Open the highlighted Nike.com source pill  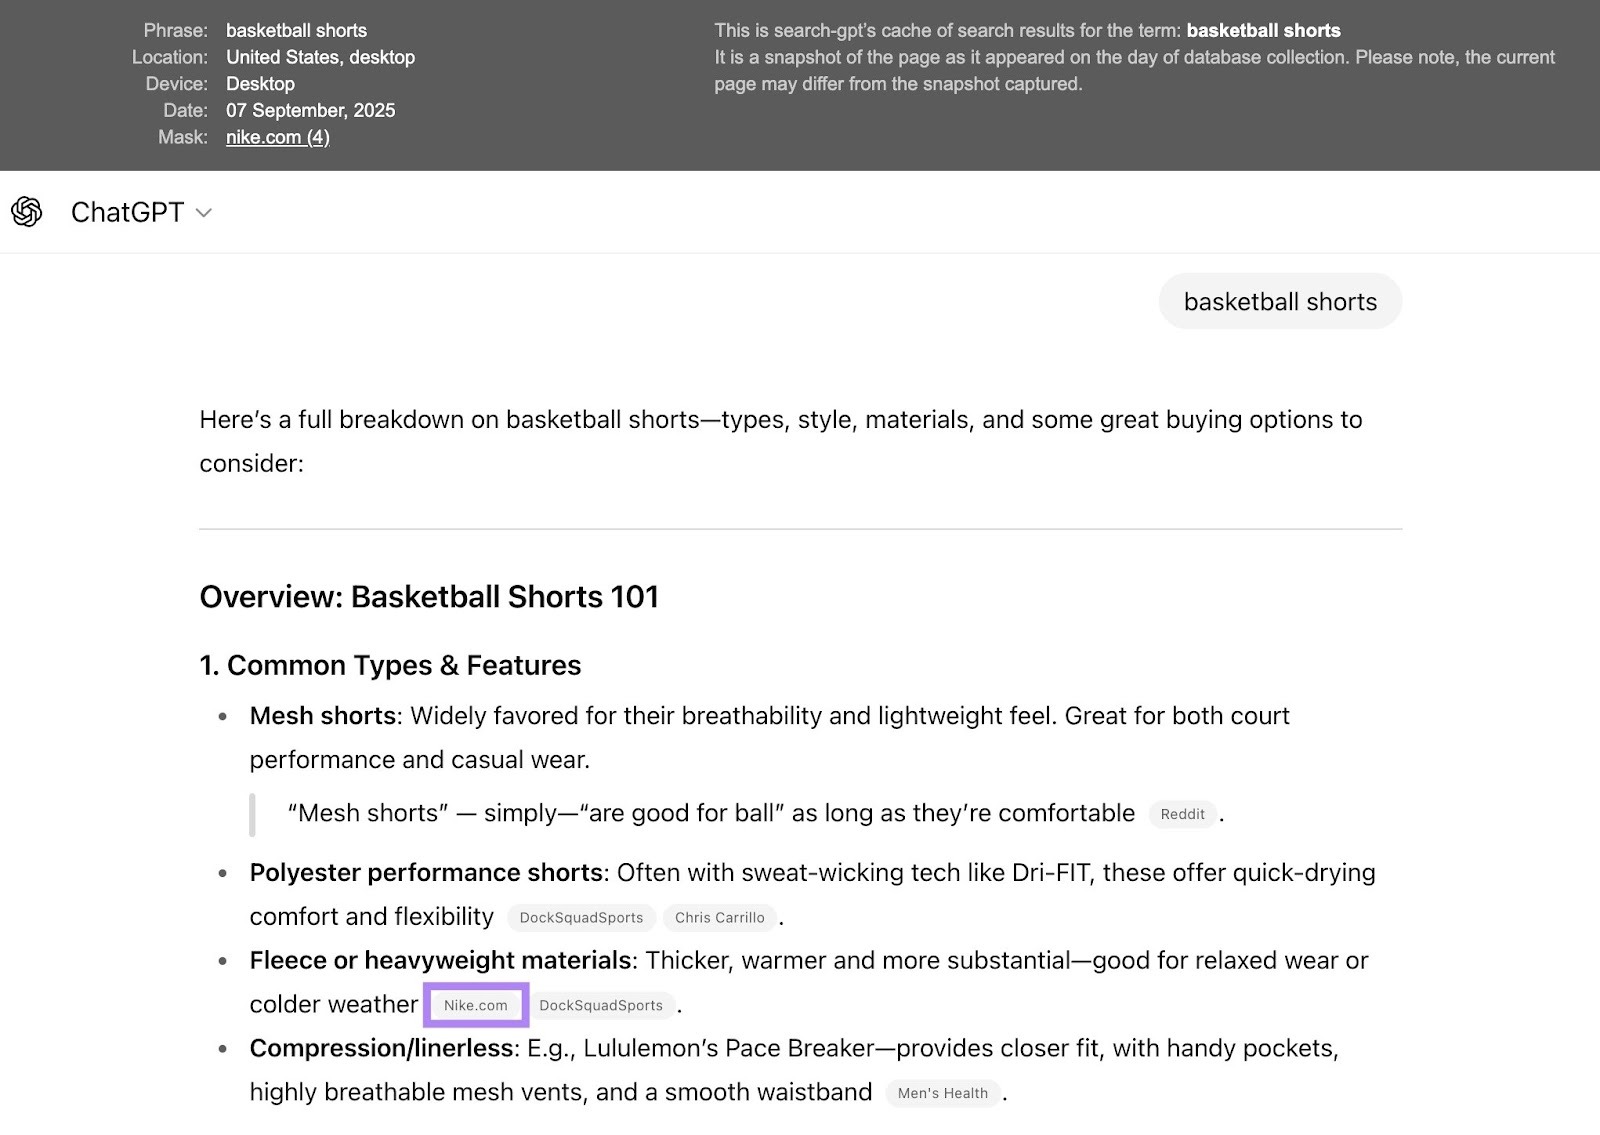pyautogui.click(x=476, y=1005)
